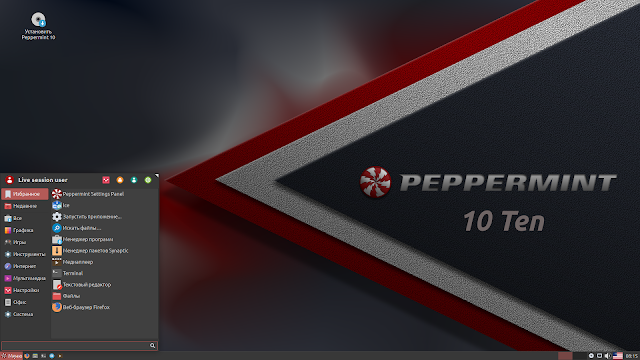Viewport: 640px width, 360px height.
Task: Open Peppermint Settings Panel from favorites
Action: [104, 194]
